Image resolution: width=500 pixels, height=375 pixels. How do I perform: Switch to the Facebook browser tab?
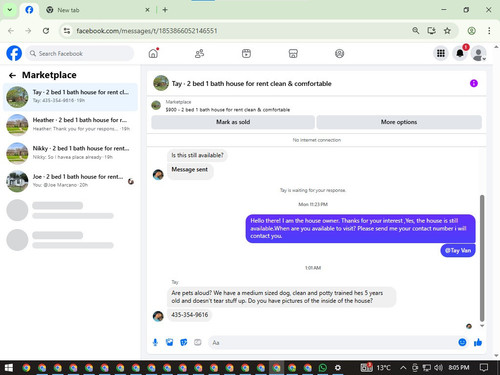pyautogui.click(x=29, y=10)
